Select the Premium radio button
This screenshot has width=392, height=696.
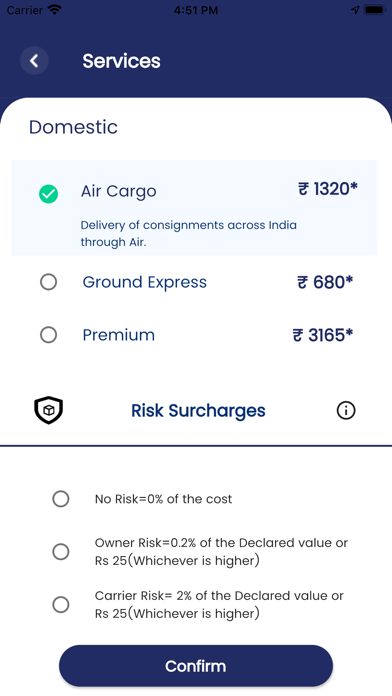[48, 335]
